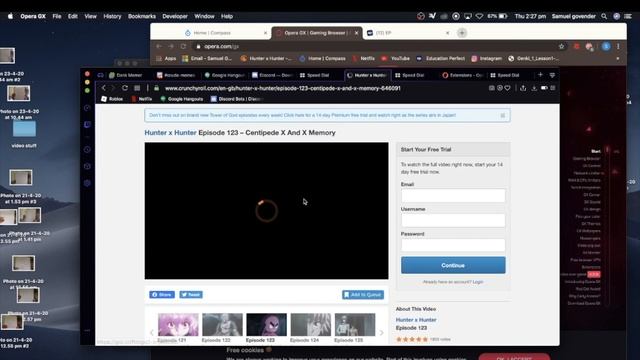Go to previous episodes with left carousel arrow

[152, 333]
